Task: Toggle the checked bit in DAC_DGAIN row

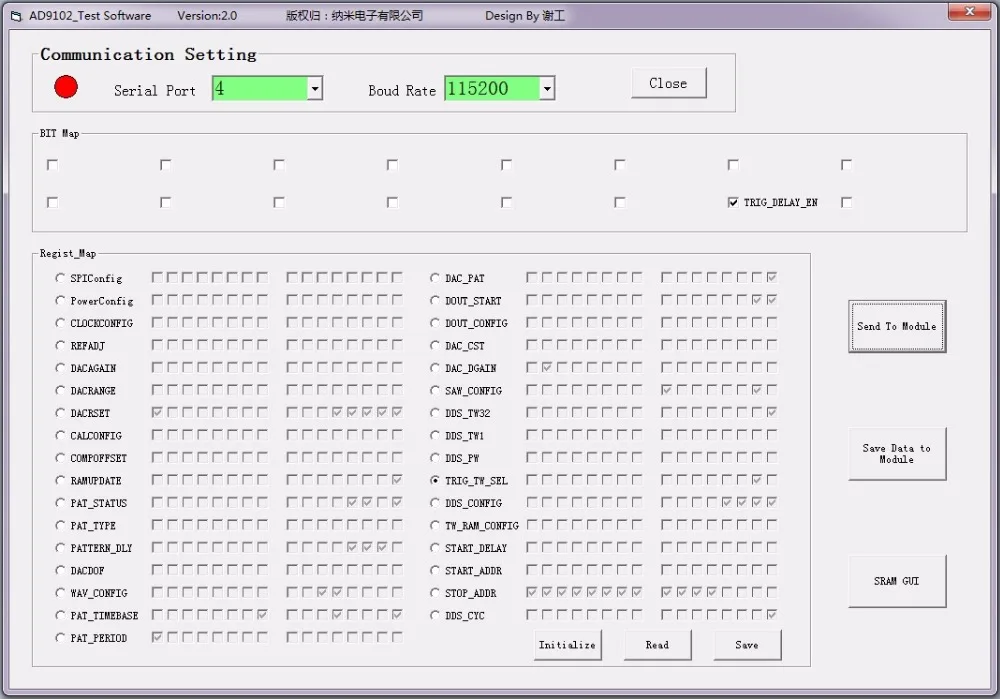Action: point(547,367)
